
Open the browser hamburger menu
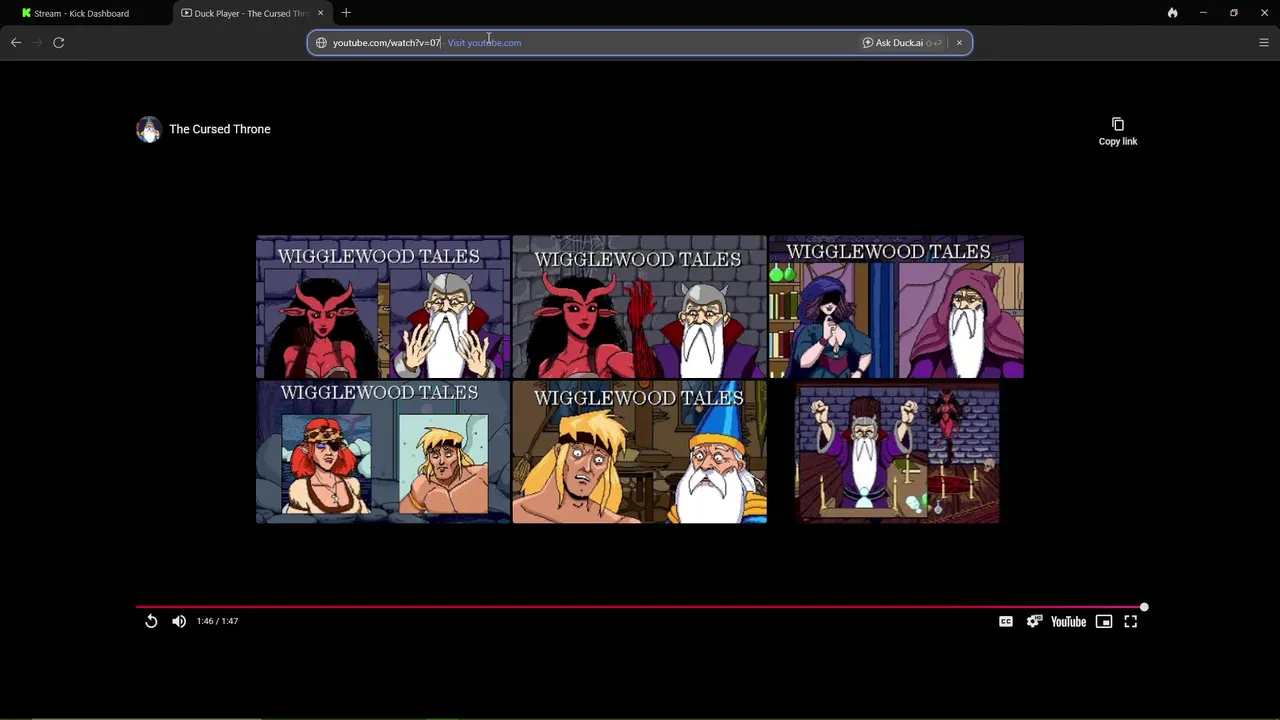1264,42
